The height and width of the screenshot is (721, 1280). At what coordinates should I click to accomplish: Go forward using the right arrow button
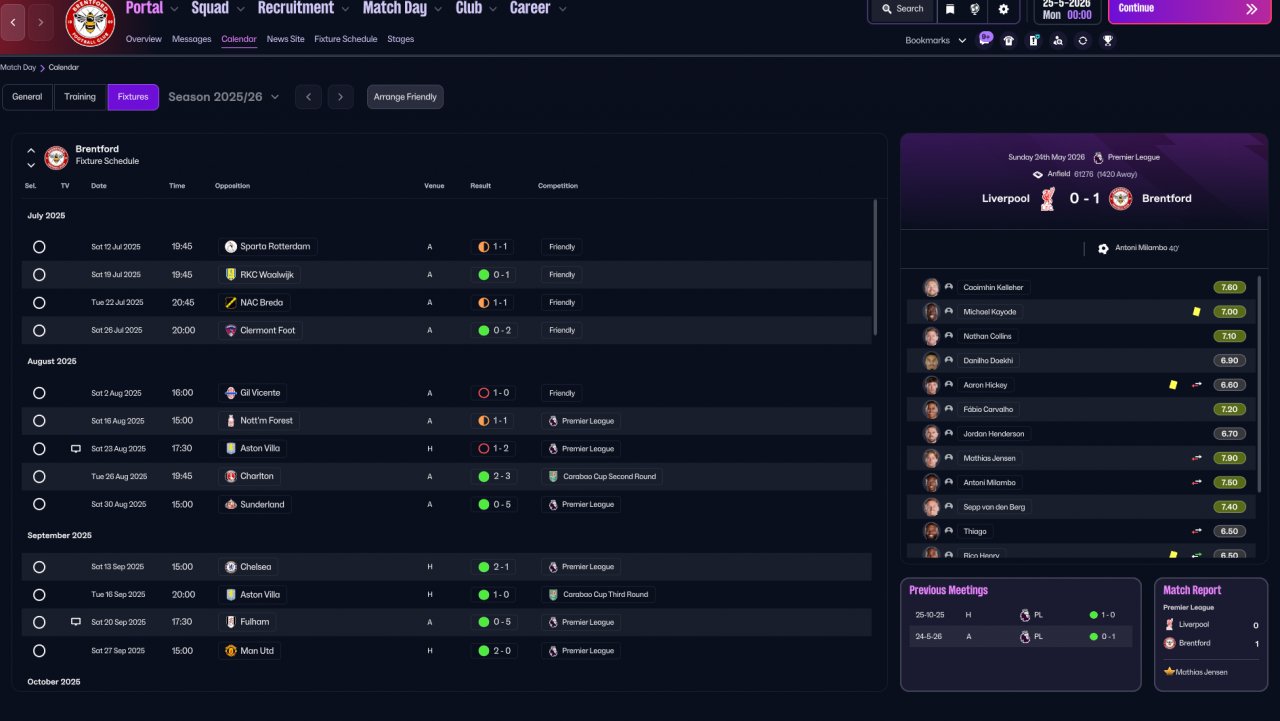(x=41, y=21)
